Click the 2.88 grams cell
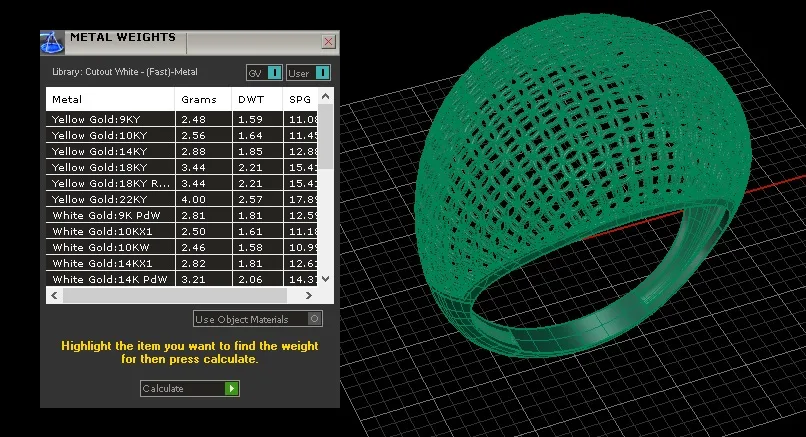806x437 pixels. tap(204, 151)
